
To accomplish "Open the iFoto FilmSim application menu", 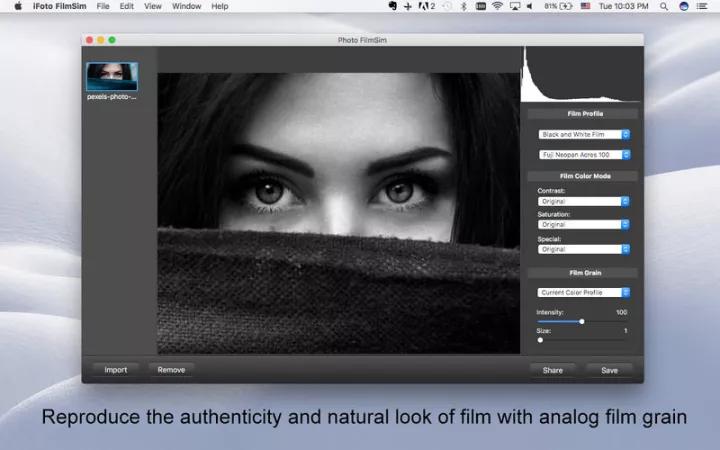I will 59,6.
